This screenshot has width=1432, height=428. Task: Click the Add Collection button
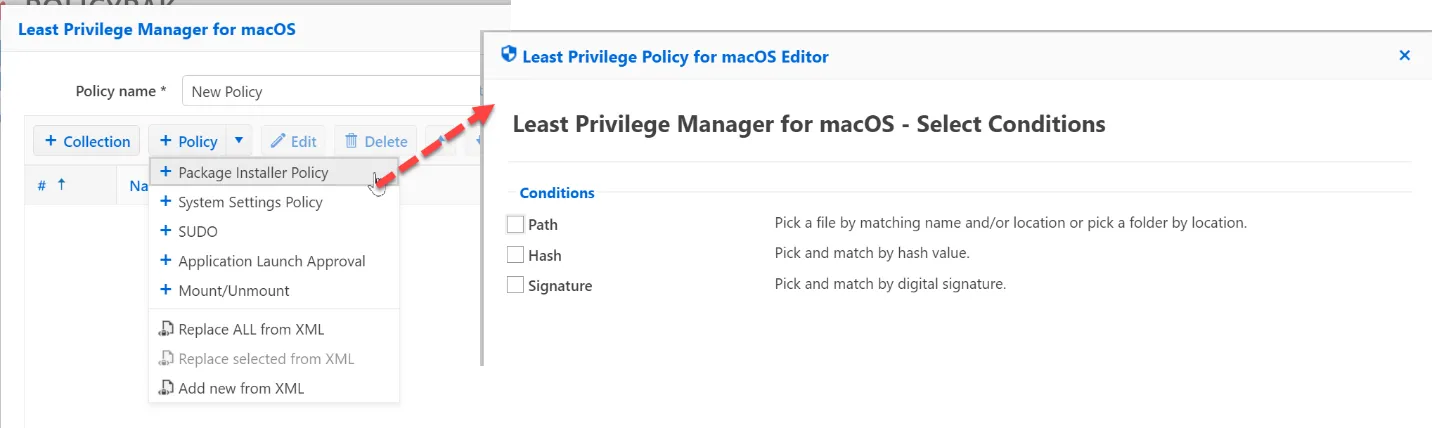pyautogui.click(x=88, y=141)
